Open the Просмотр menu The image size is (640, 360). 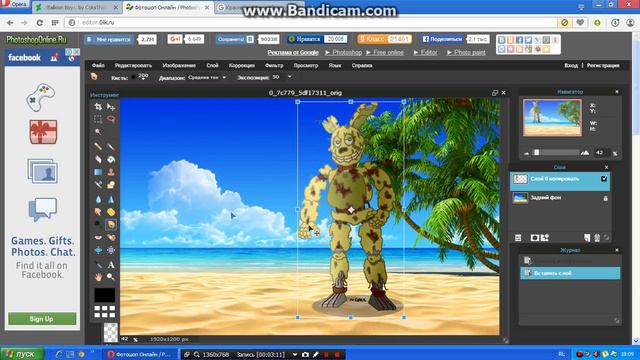305,65
